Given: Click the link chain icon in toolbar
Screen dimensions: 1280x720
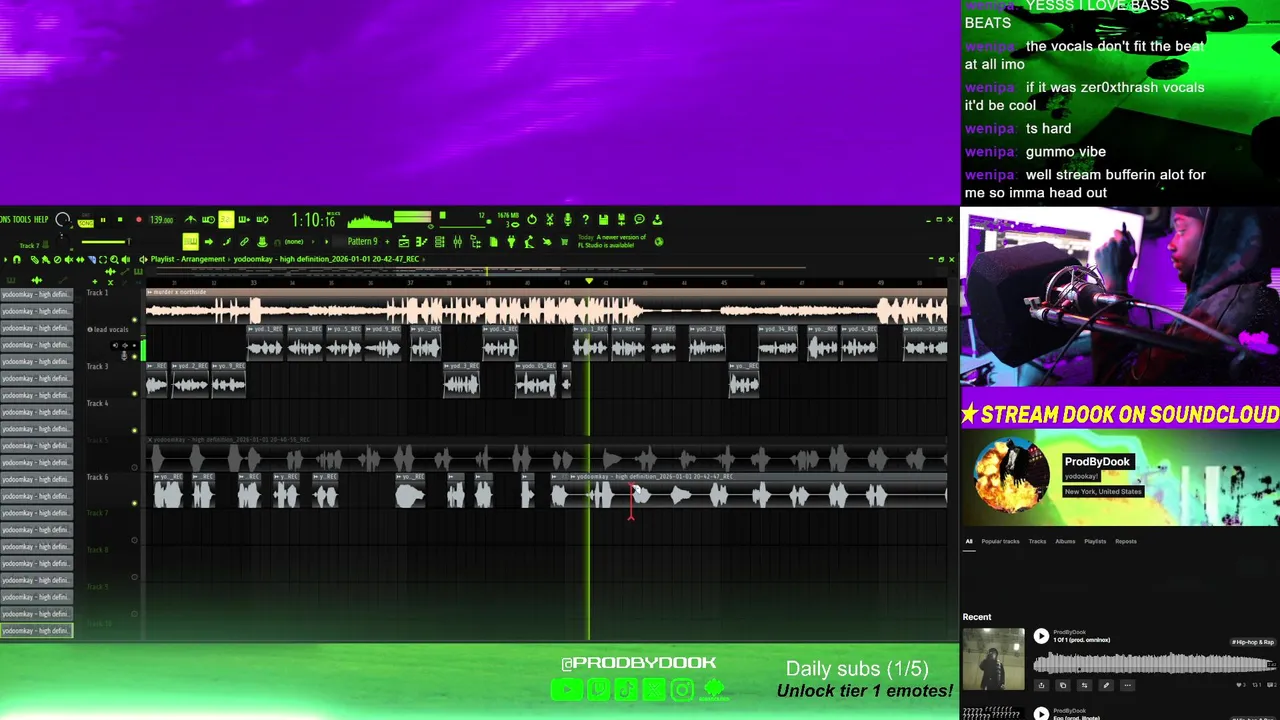Looking at the screenshot, I should tap(244, 242).
